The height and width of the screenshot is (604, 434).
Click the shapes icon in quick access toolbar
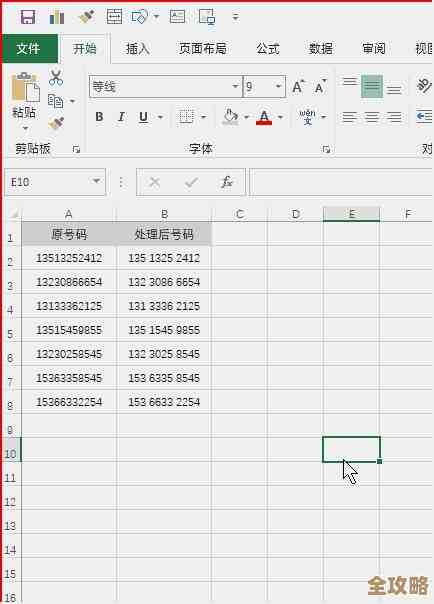139,17
